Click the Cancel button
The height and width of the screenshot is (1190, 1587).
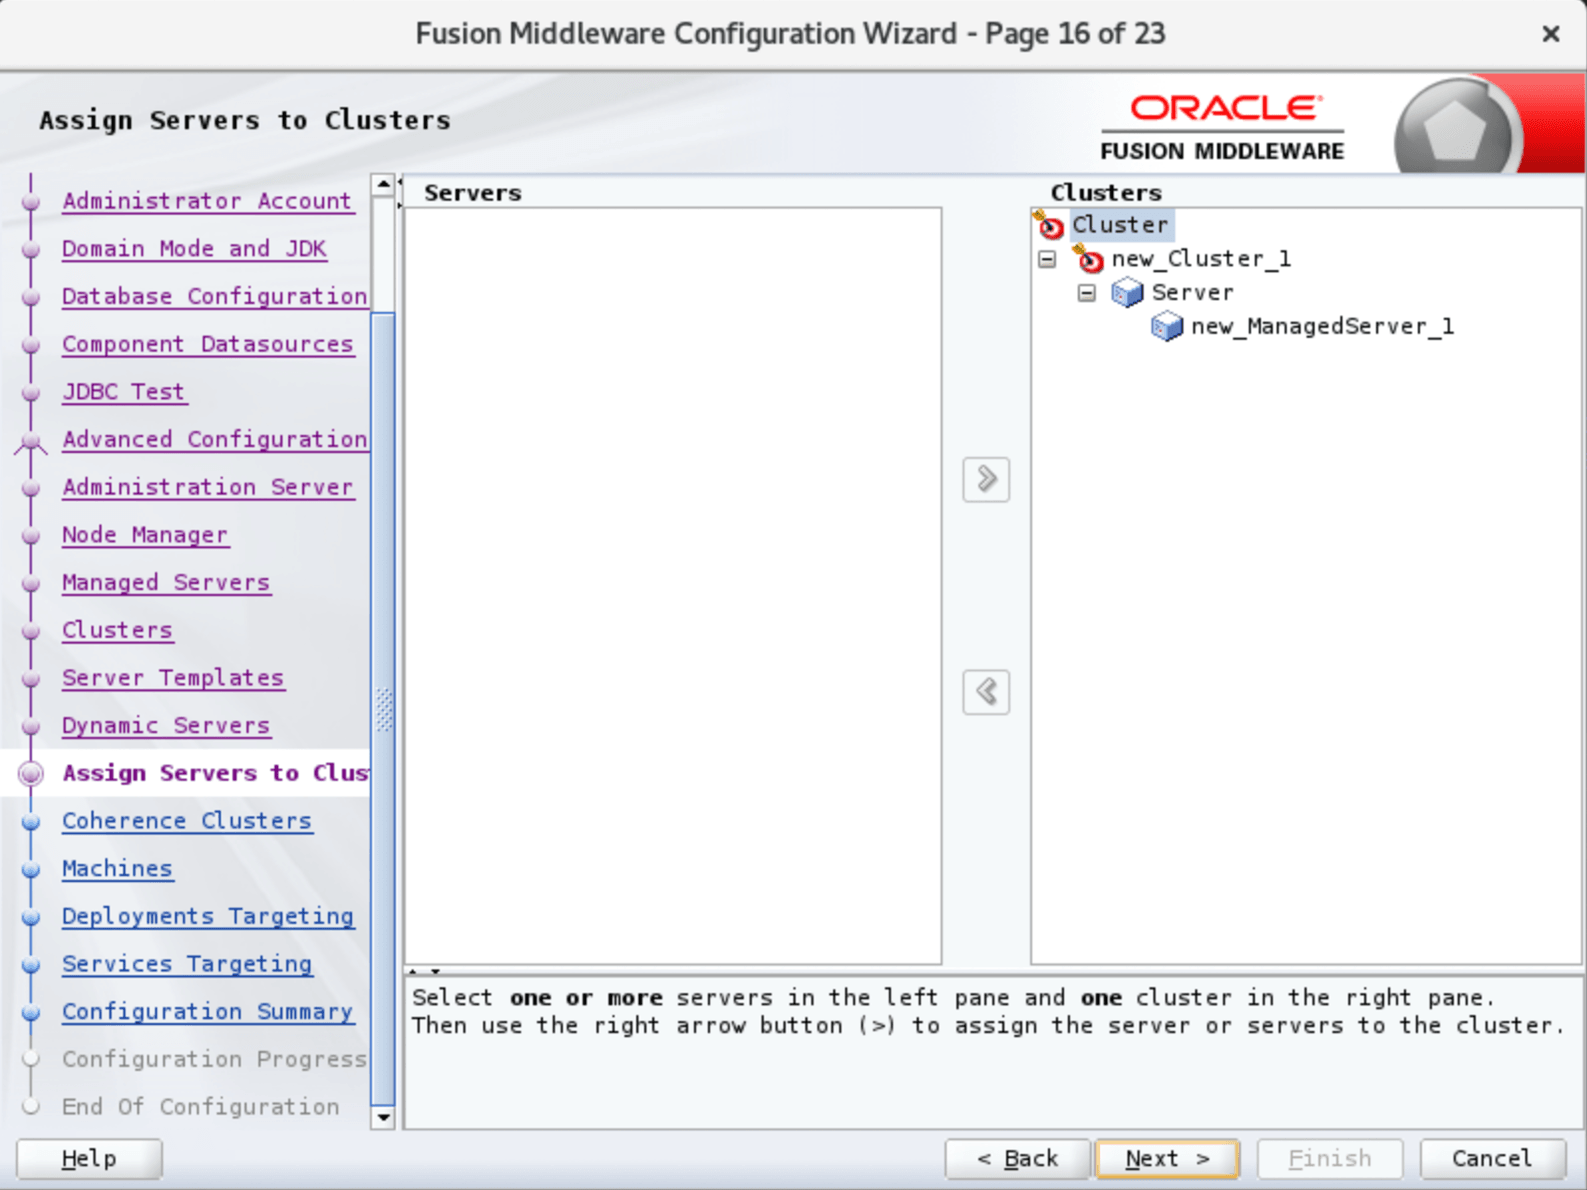click(x=1492, y=1159)
